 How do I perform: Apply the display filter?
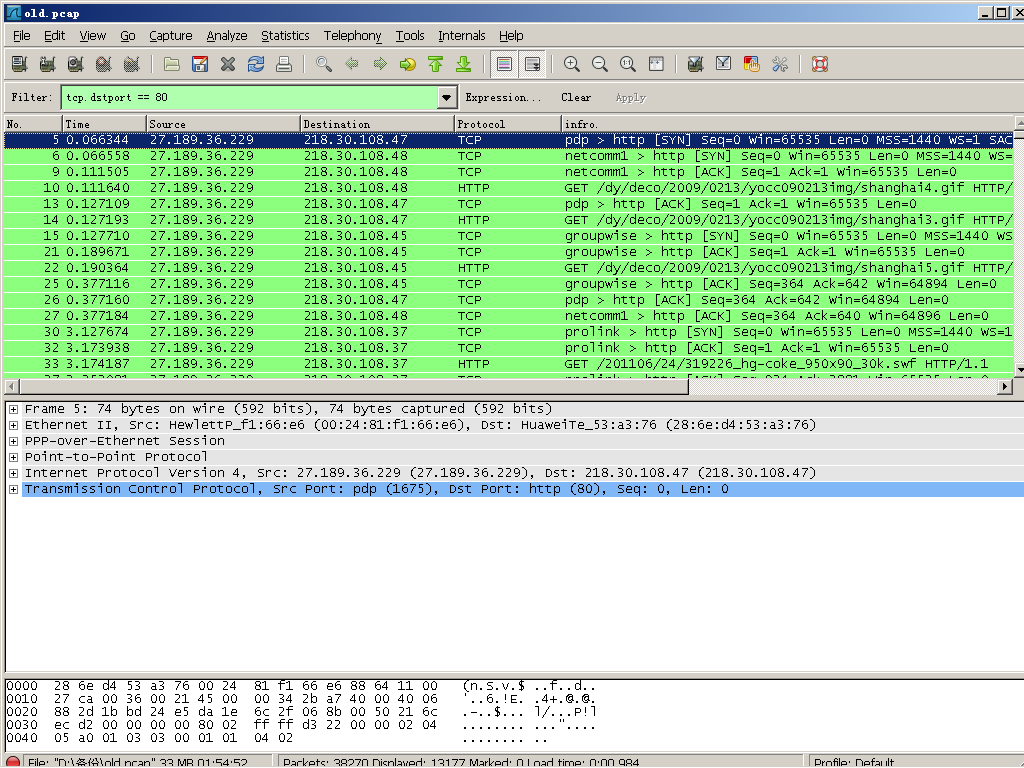coord(630,97)
